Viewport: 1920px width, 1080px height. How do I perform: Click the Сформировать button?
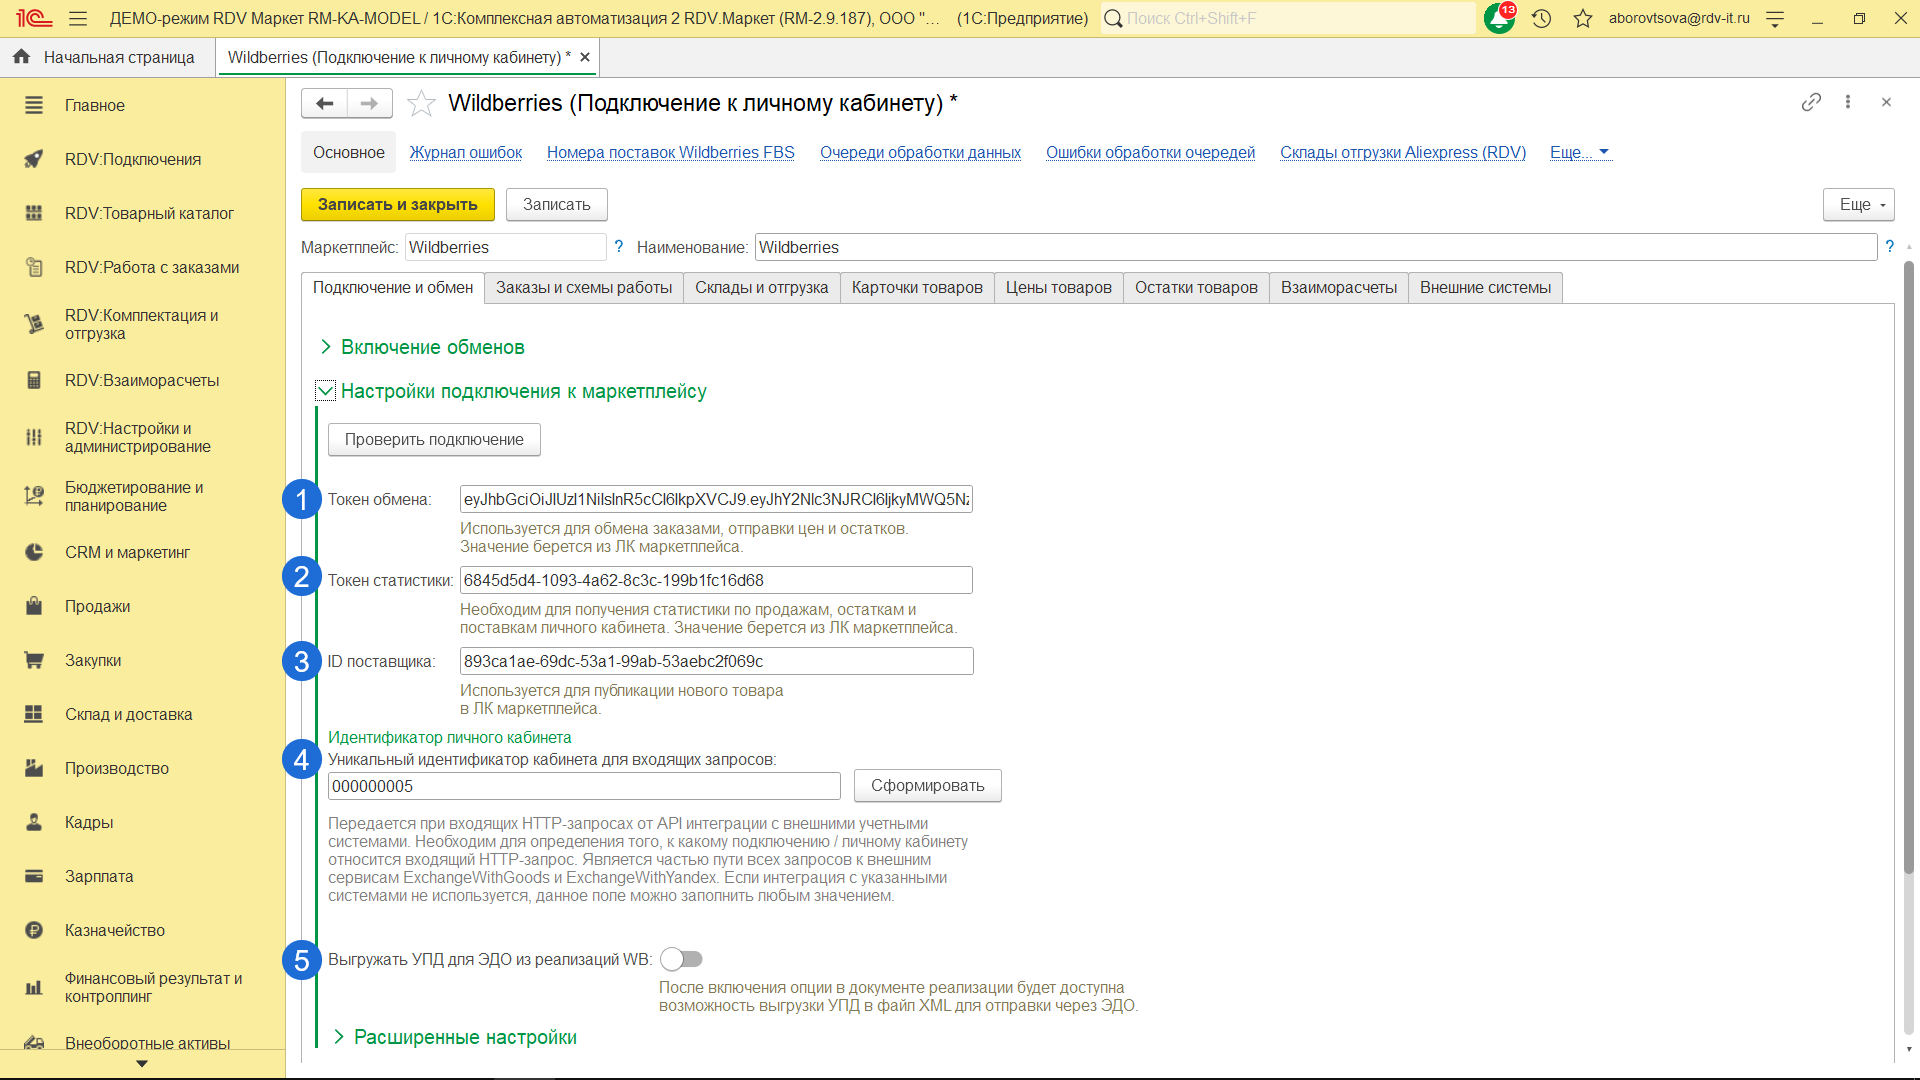pyautogui.click(x=927, y=785)
